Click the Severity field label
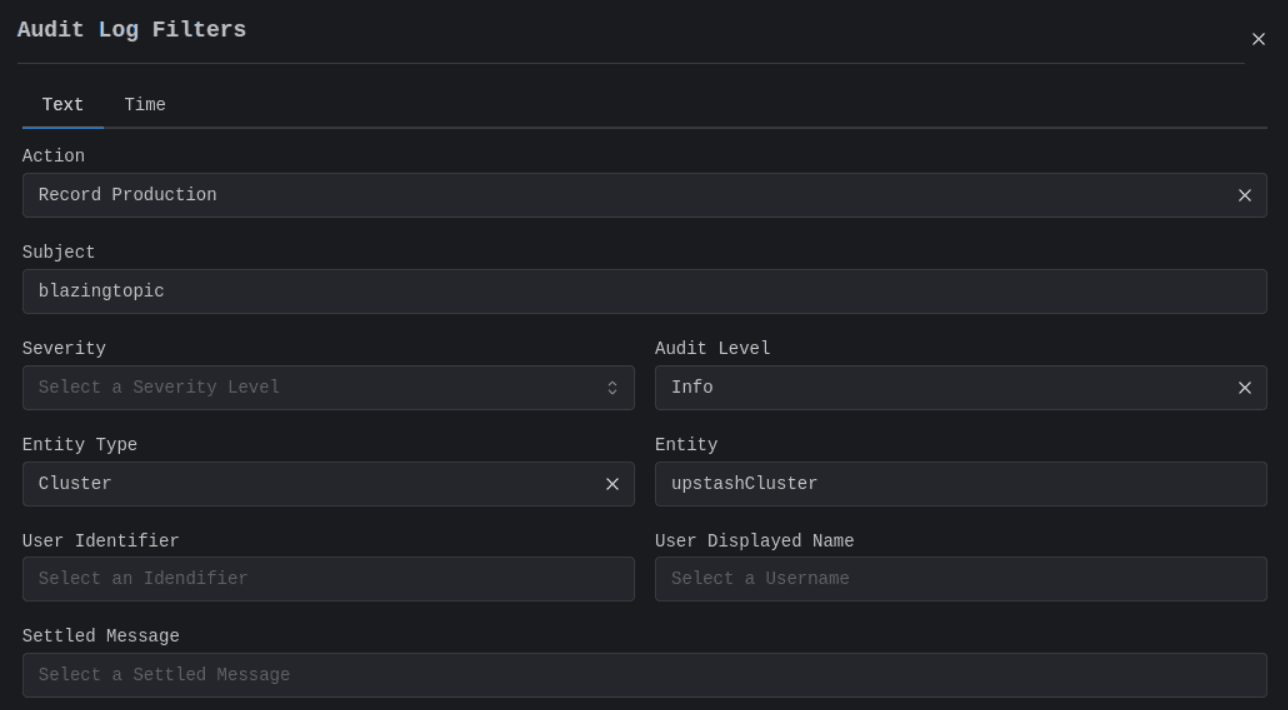This screenshot has height=710, width=1288. 64,349
